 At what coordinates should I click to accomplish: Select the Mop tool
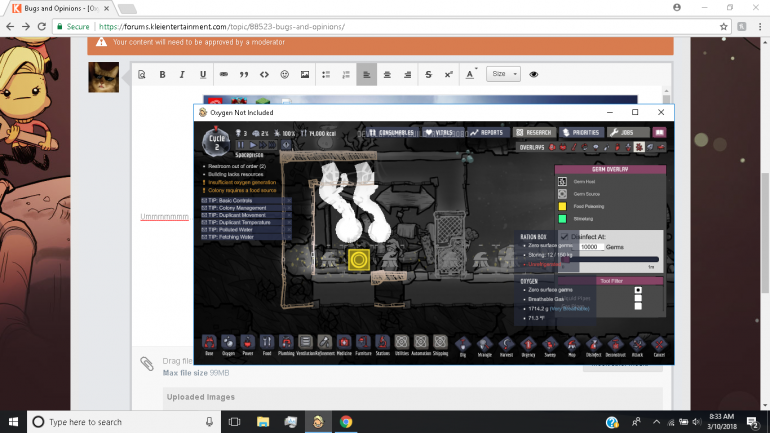572,347
